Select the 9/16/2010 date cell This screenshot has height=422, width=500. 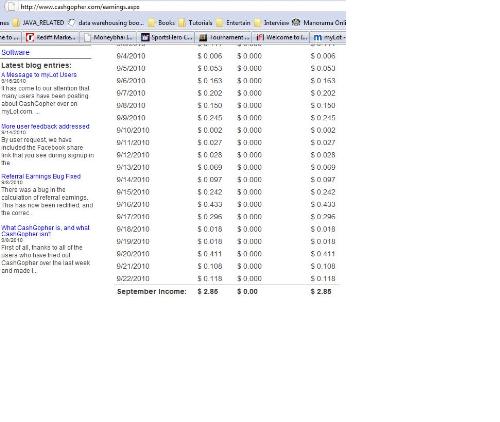coord(133,204)
